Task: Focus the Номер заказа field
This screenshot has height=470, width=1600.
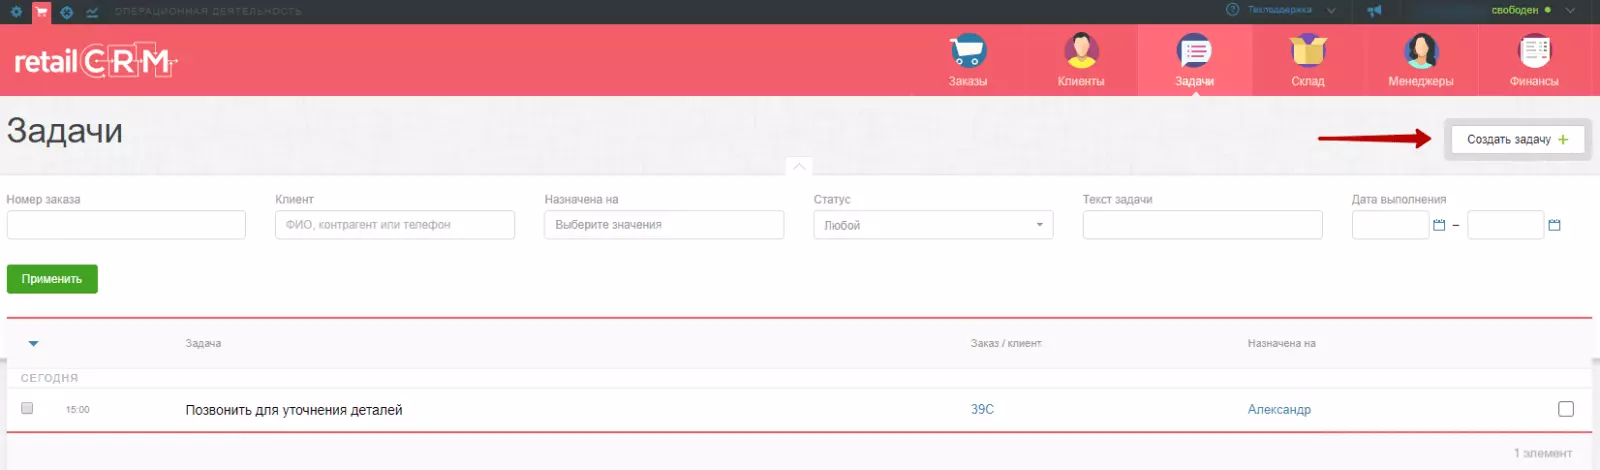Action: tap(126, 225)
